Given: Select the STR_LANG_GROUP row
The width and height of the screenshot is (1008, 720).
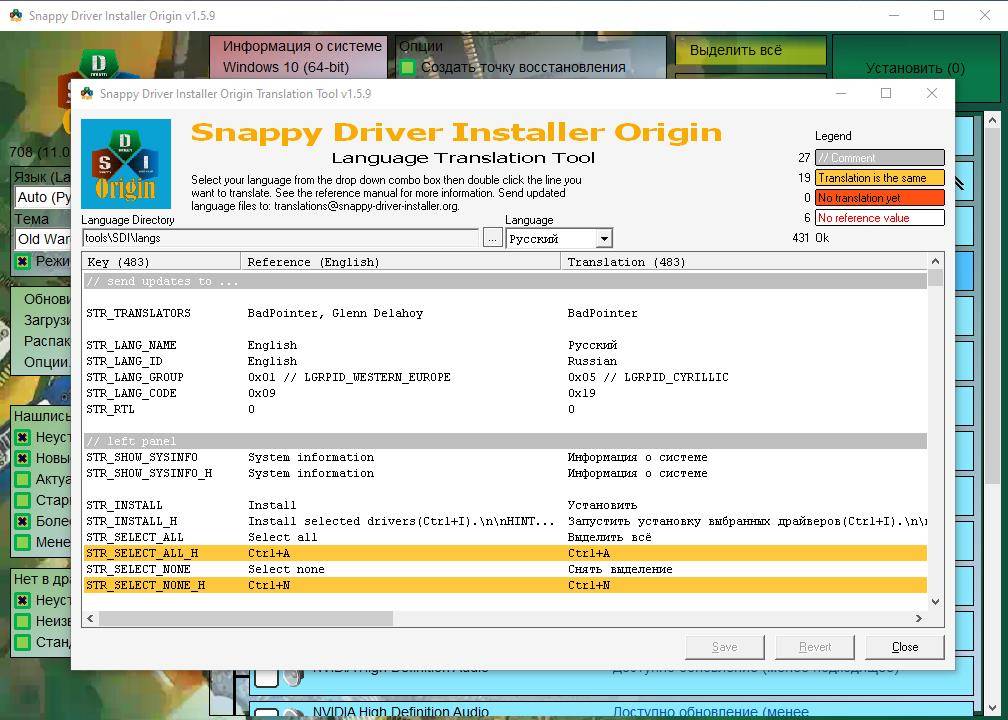Looking at the screenshot, I should pyautogui.click(x=505, y=377).
